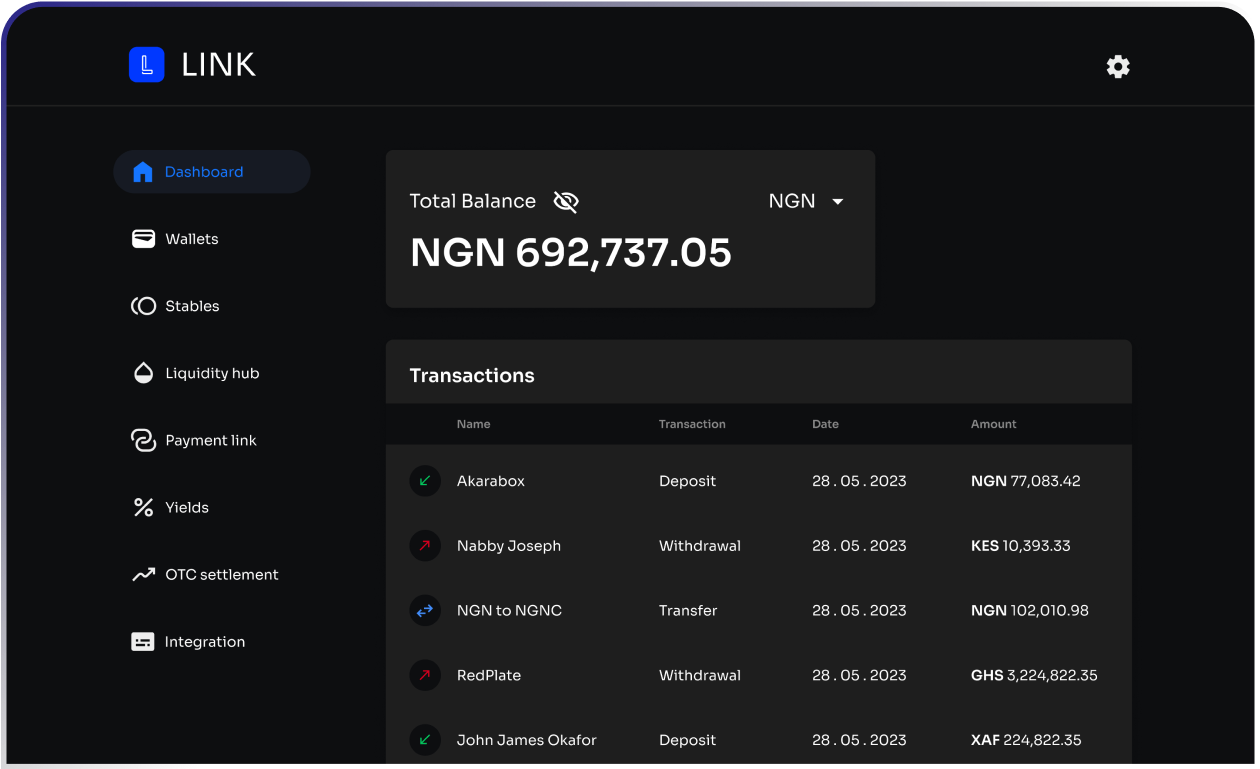Open the Integration section
Image resolution: width=1260 pixels, height=769 pixels.
pos(204,641)
